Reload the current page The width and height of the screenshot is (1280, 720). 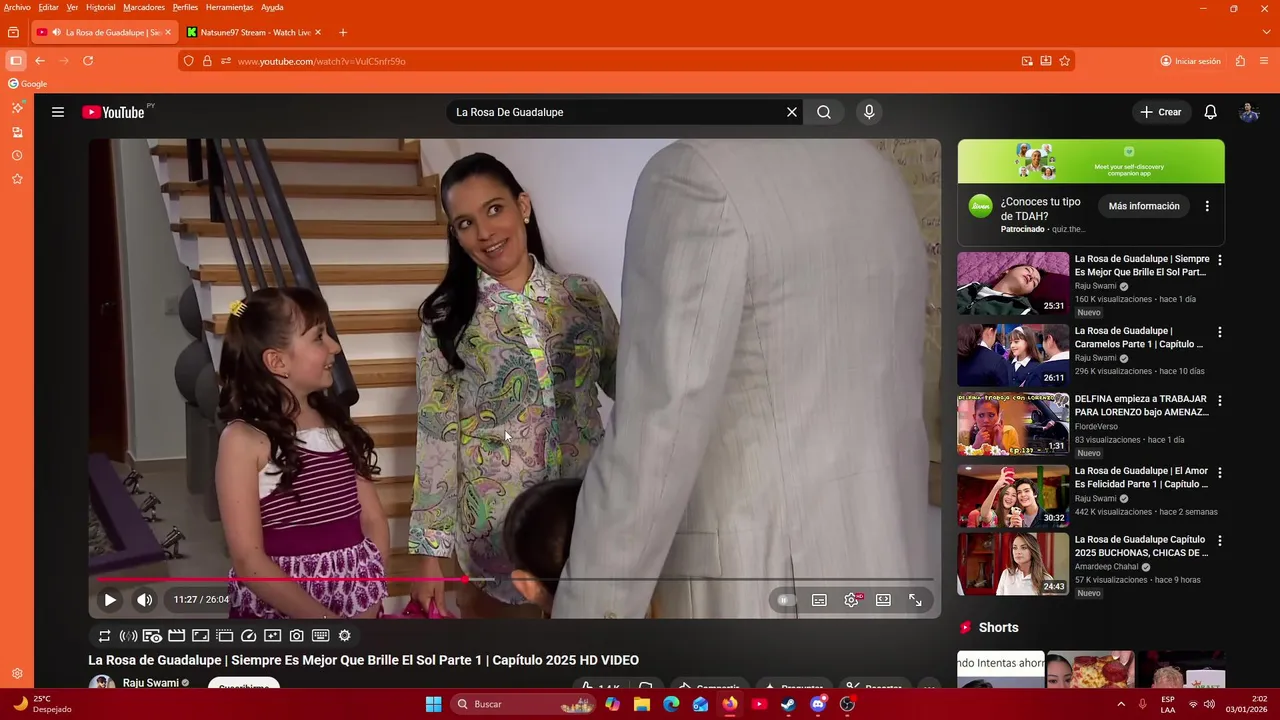click(x=88, y=61)
